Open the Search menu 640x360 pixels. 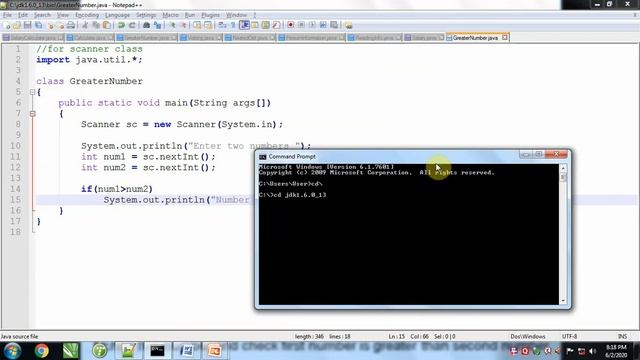pos(42,15)
